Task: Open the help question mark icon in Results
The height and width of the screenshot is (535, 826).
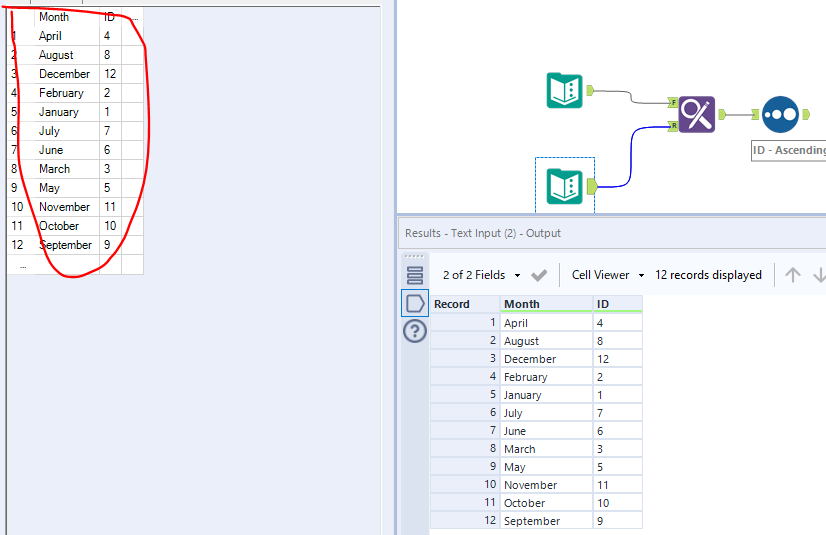Action: [415, 332]
